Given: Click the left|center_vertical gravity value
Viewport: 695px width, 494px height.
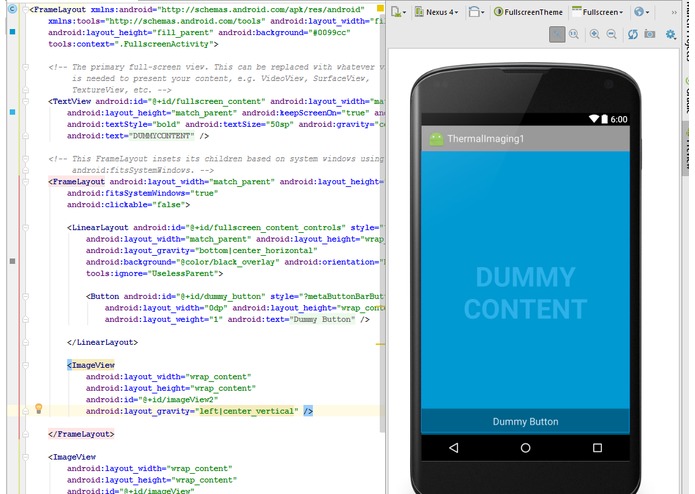Looking at the screenshot, I should point(246,411).
